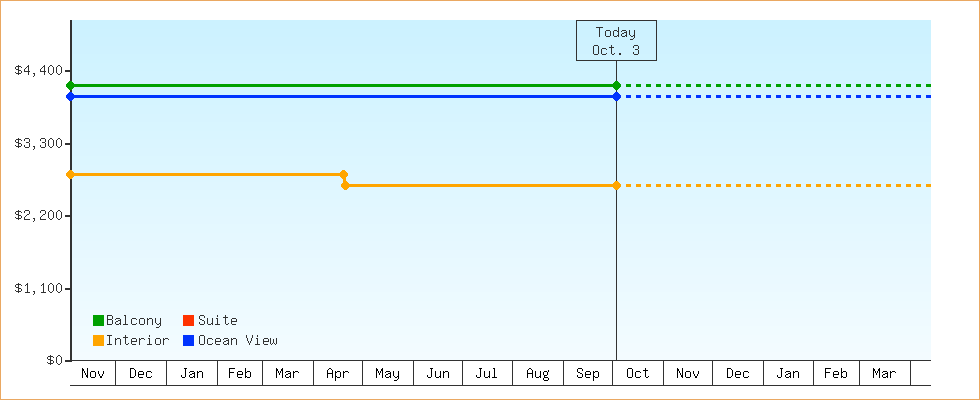This screenshot has width=980, height=400.
Task: Click the $4,400 price axis label
Action: click(39, 70)
